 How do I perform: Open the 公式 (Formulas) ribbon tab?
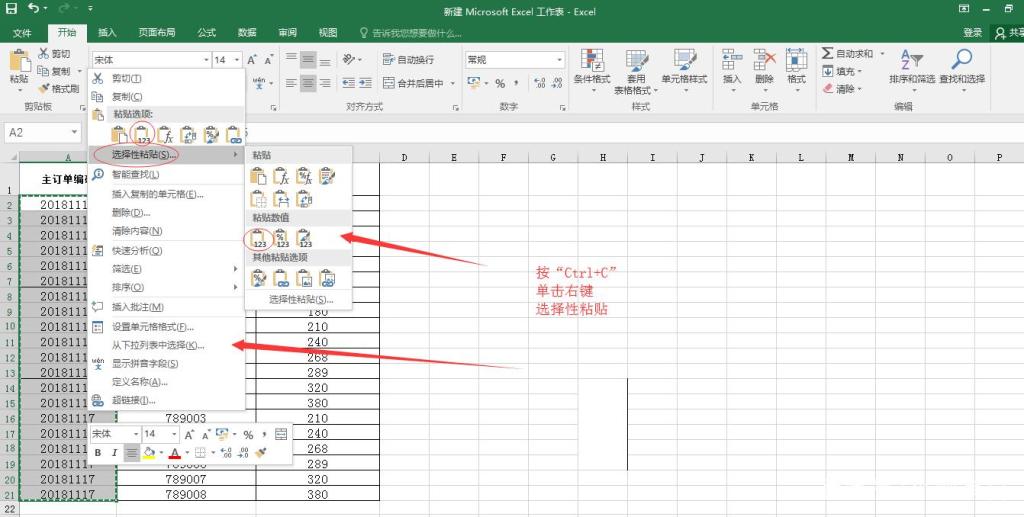click(206, 33)
